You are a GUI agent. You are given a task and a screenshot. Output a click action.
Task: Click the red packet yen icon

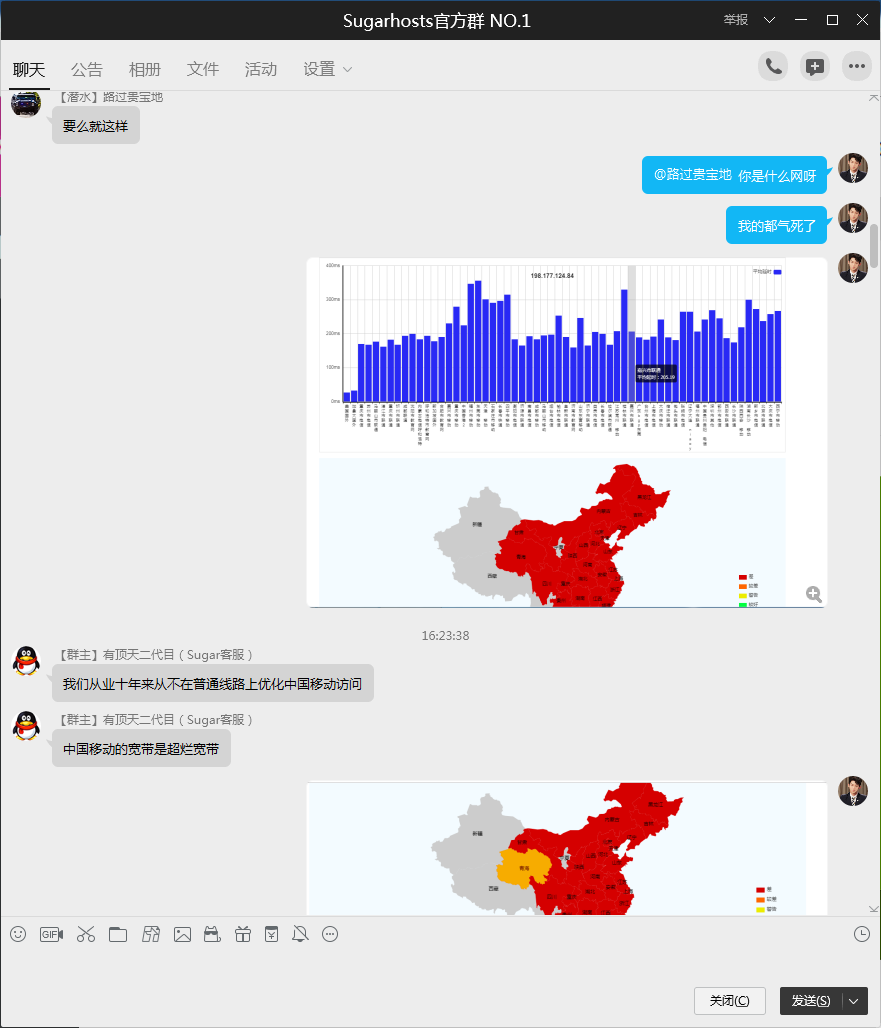pos(271,934)
